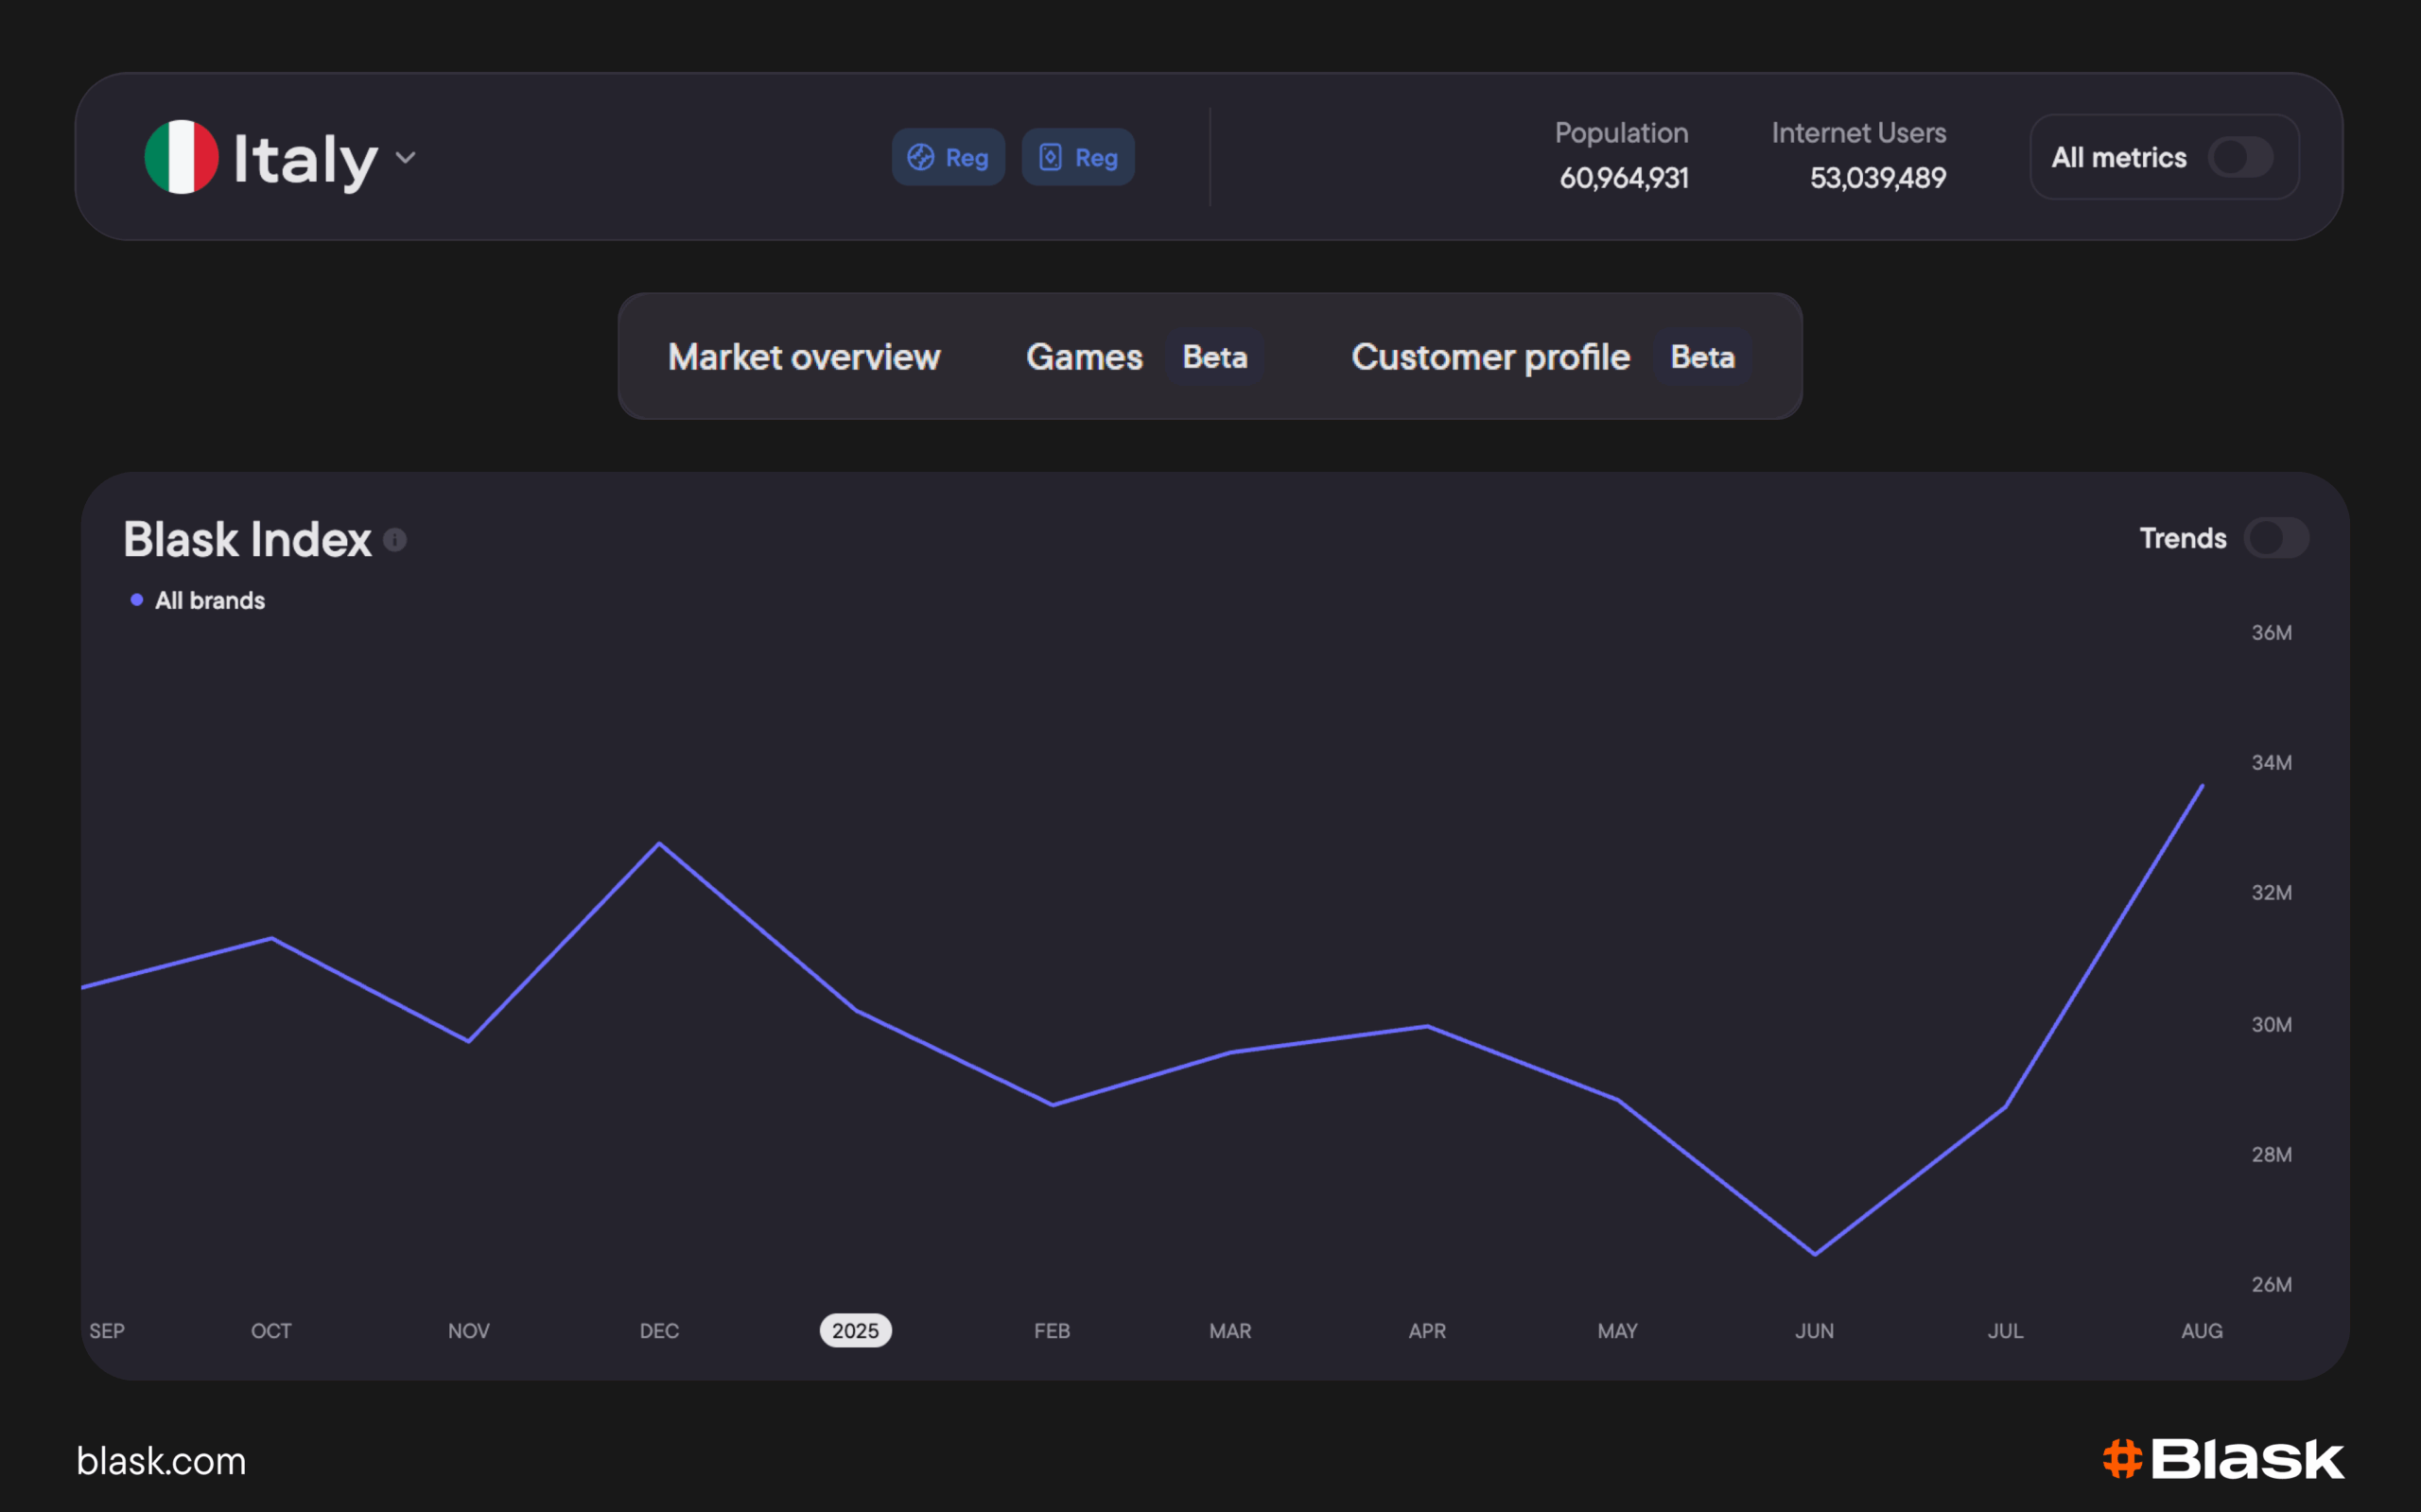Open the Blask Index info icon
Image resolution: width=2421 pixels, height=1512 pixels.
pos(395,540)
